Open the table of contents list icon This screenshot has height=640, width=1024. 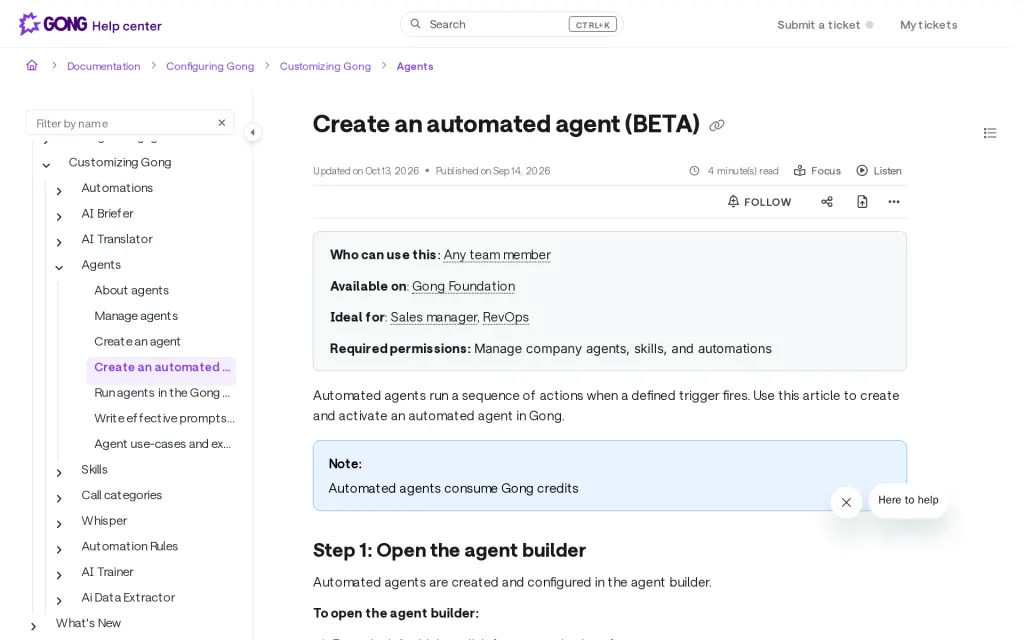point(989,133)
